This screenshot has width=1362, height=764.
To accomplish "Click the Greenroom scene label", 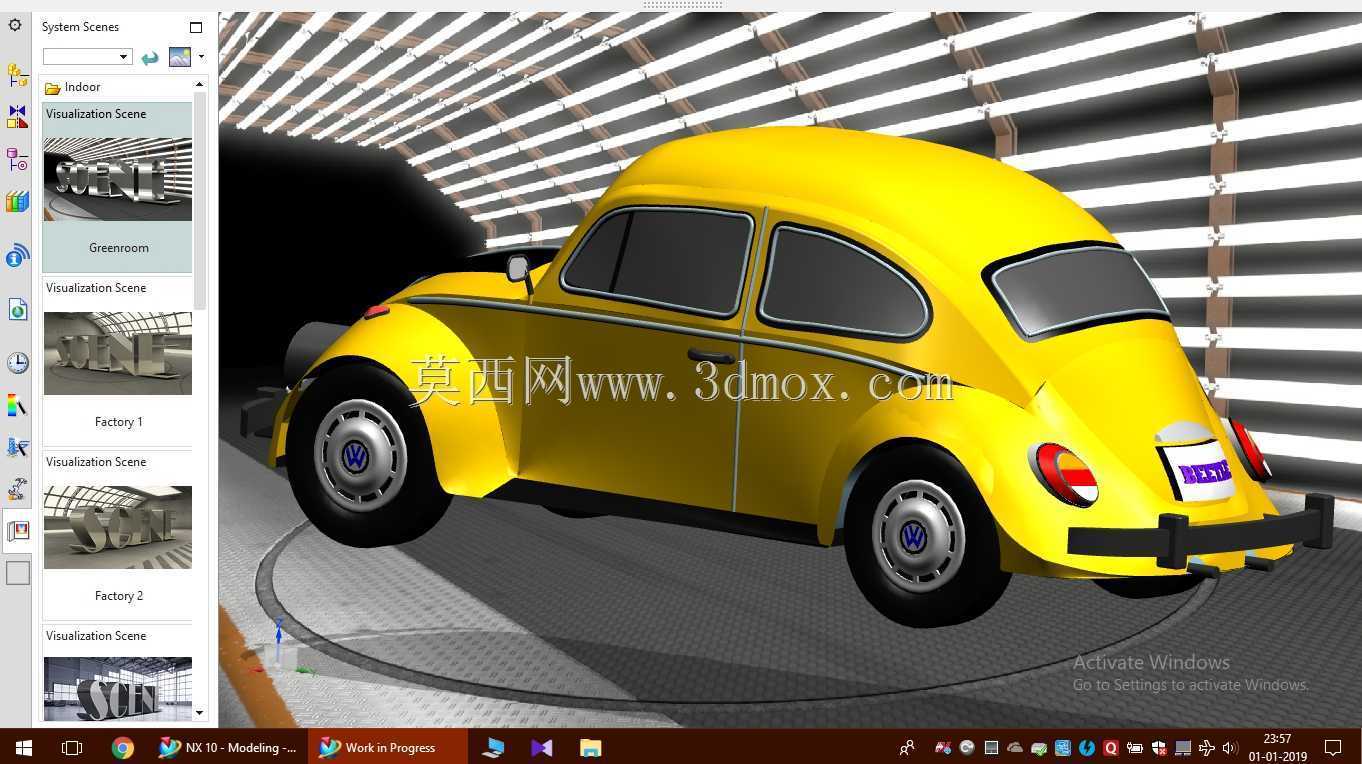I will 119,248.
